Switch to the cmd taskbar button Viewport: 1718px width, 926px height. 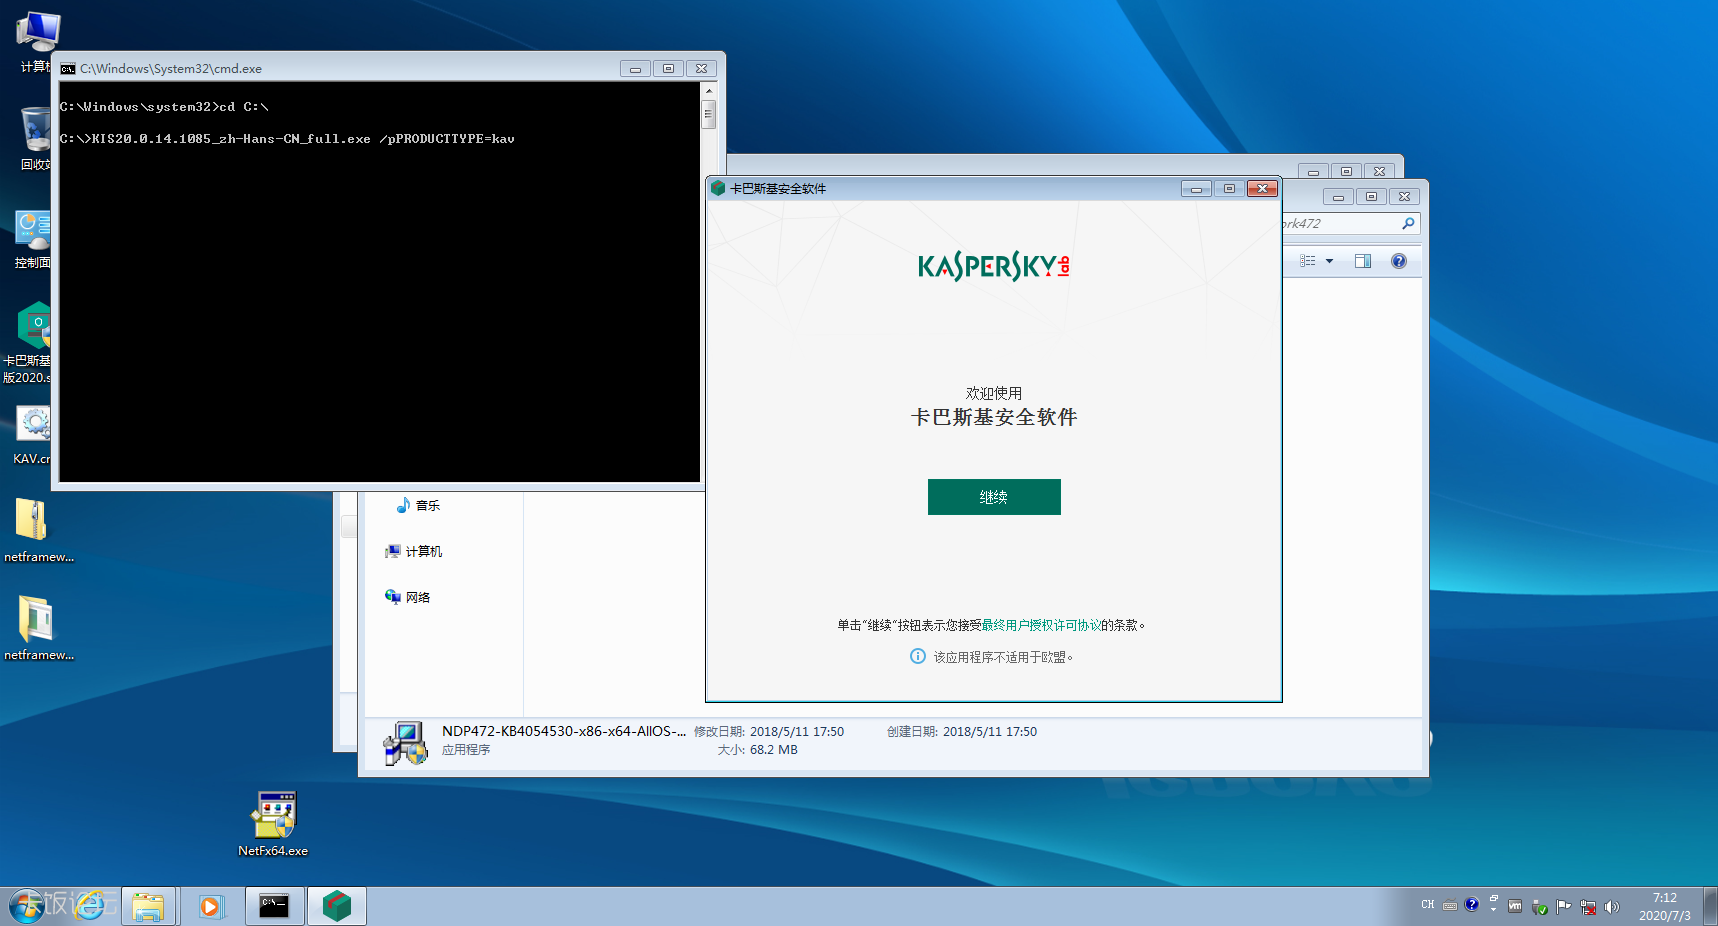pyautogui.click(x=274, y=906)
